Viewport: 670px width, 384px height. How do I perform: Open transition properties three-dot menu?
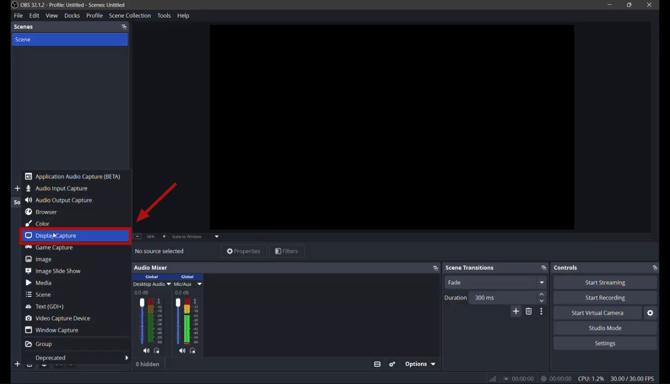coord(541,311)
